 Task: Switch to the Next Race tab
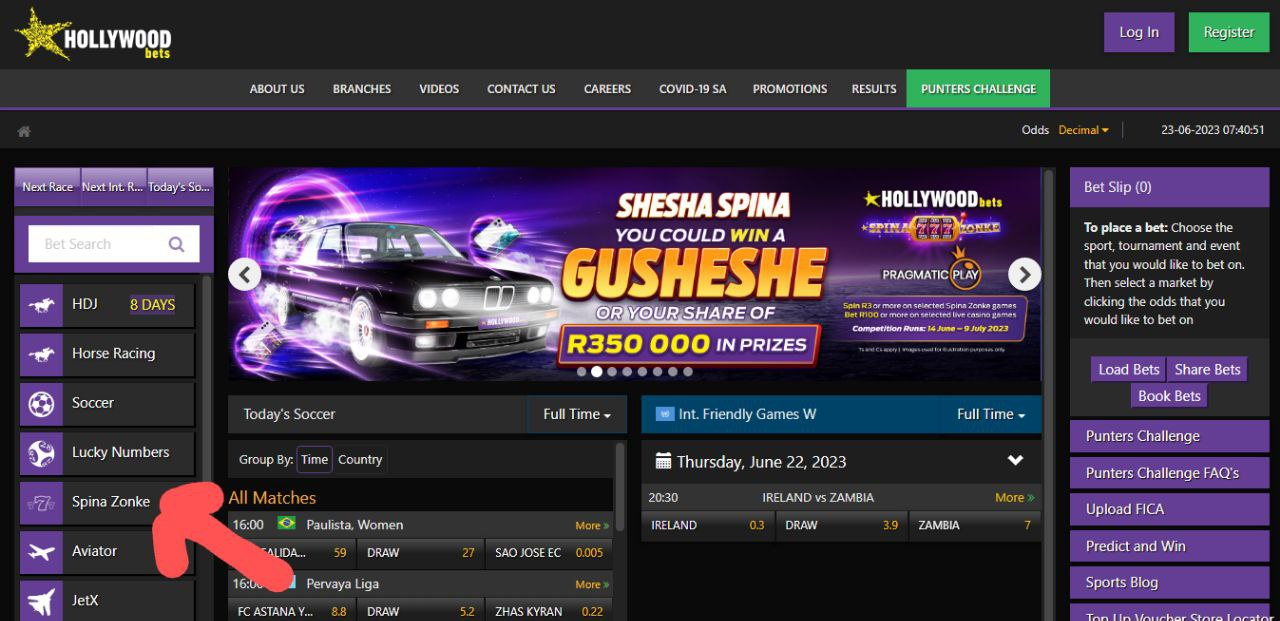pyautogui.click(x=47, y=187)
